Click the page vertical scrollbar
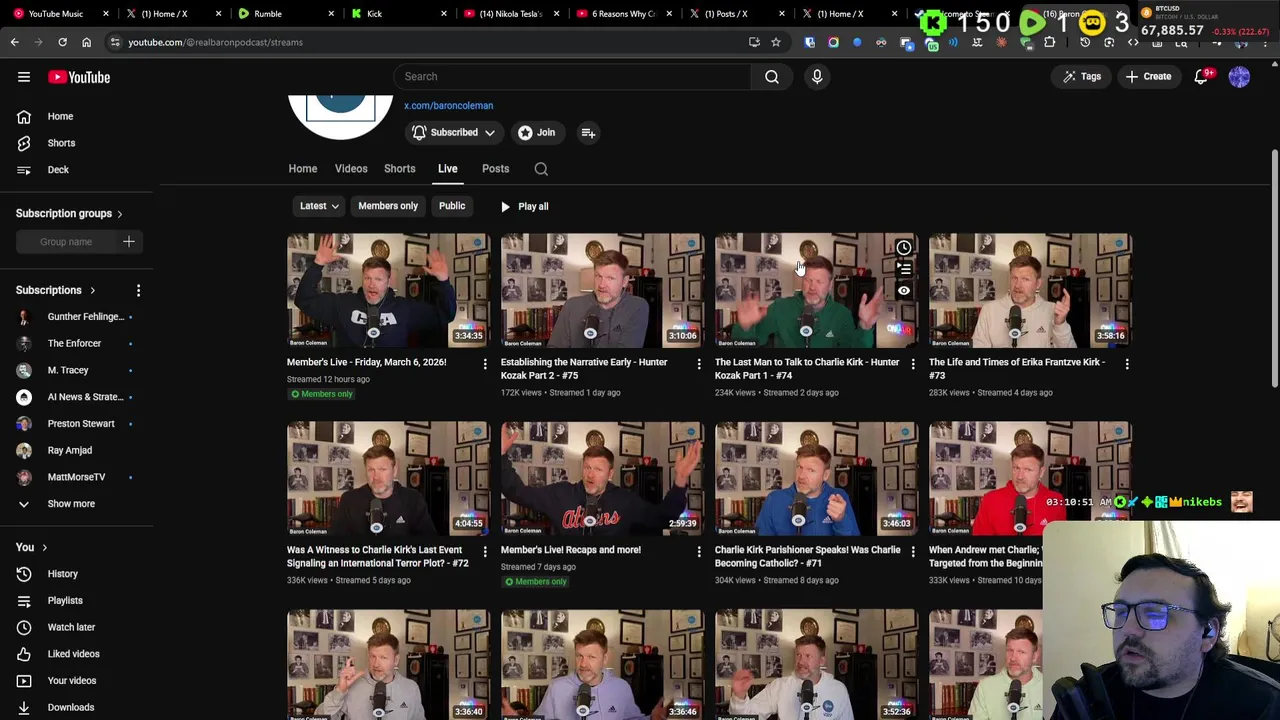Screen dimensions: 1280x720 (x=1274, y=270)
